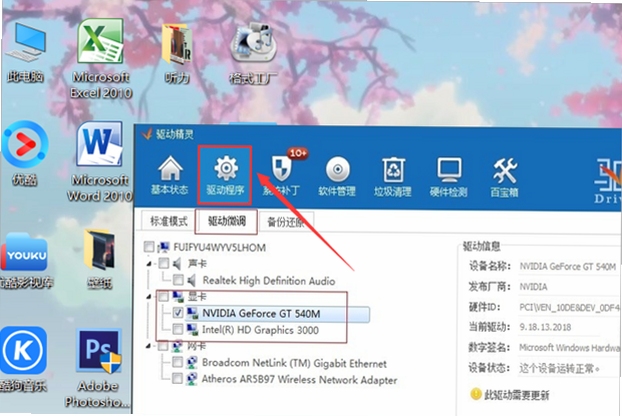Image resolution: width=622 pixels, height=416 pixels.
Task: Switch to 驱动微调 tab
Action: (x=227, y=220)
